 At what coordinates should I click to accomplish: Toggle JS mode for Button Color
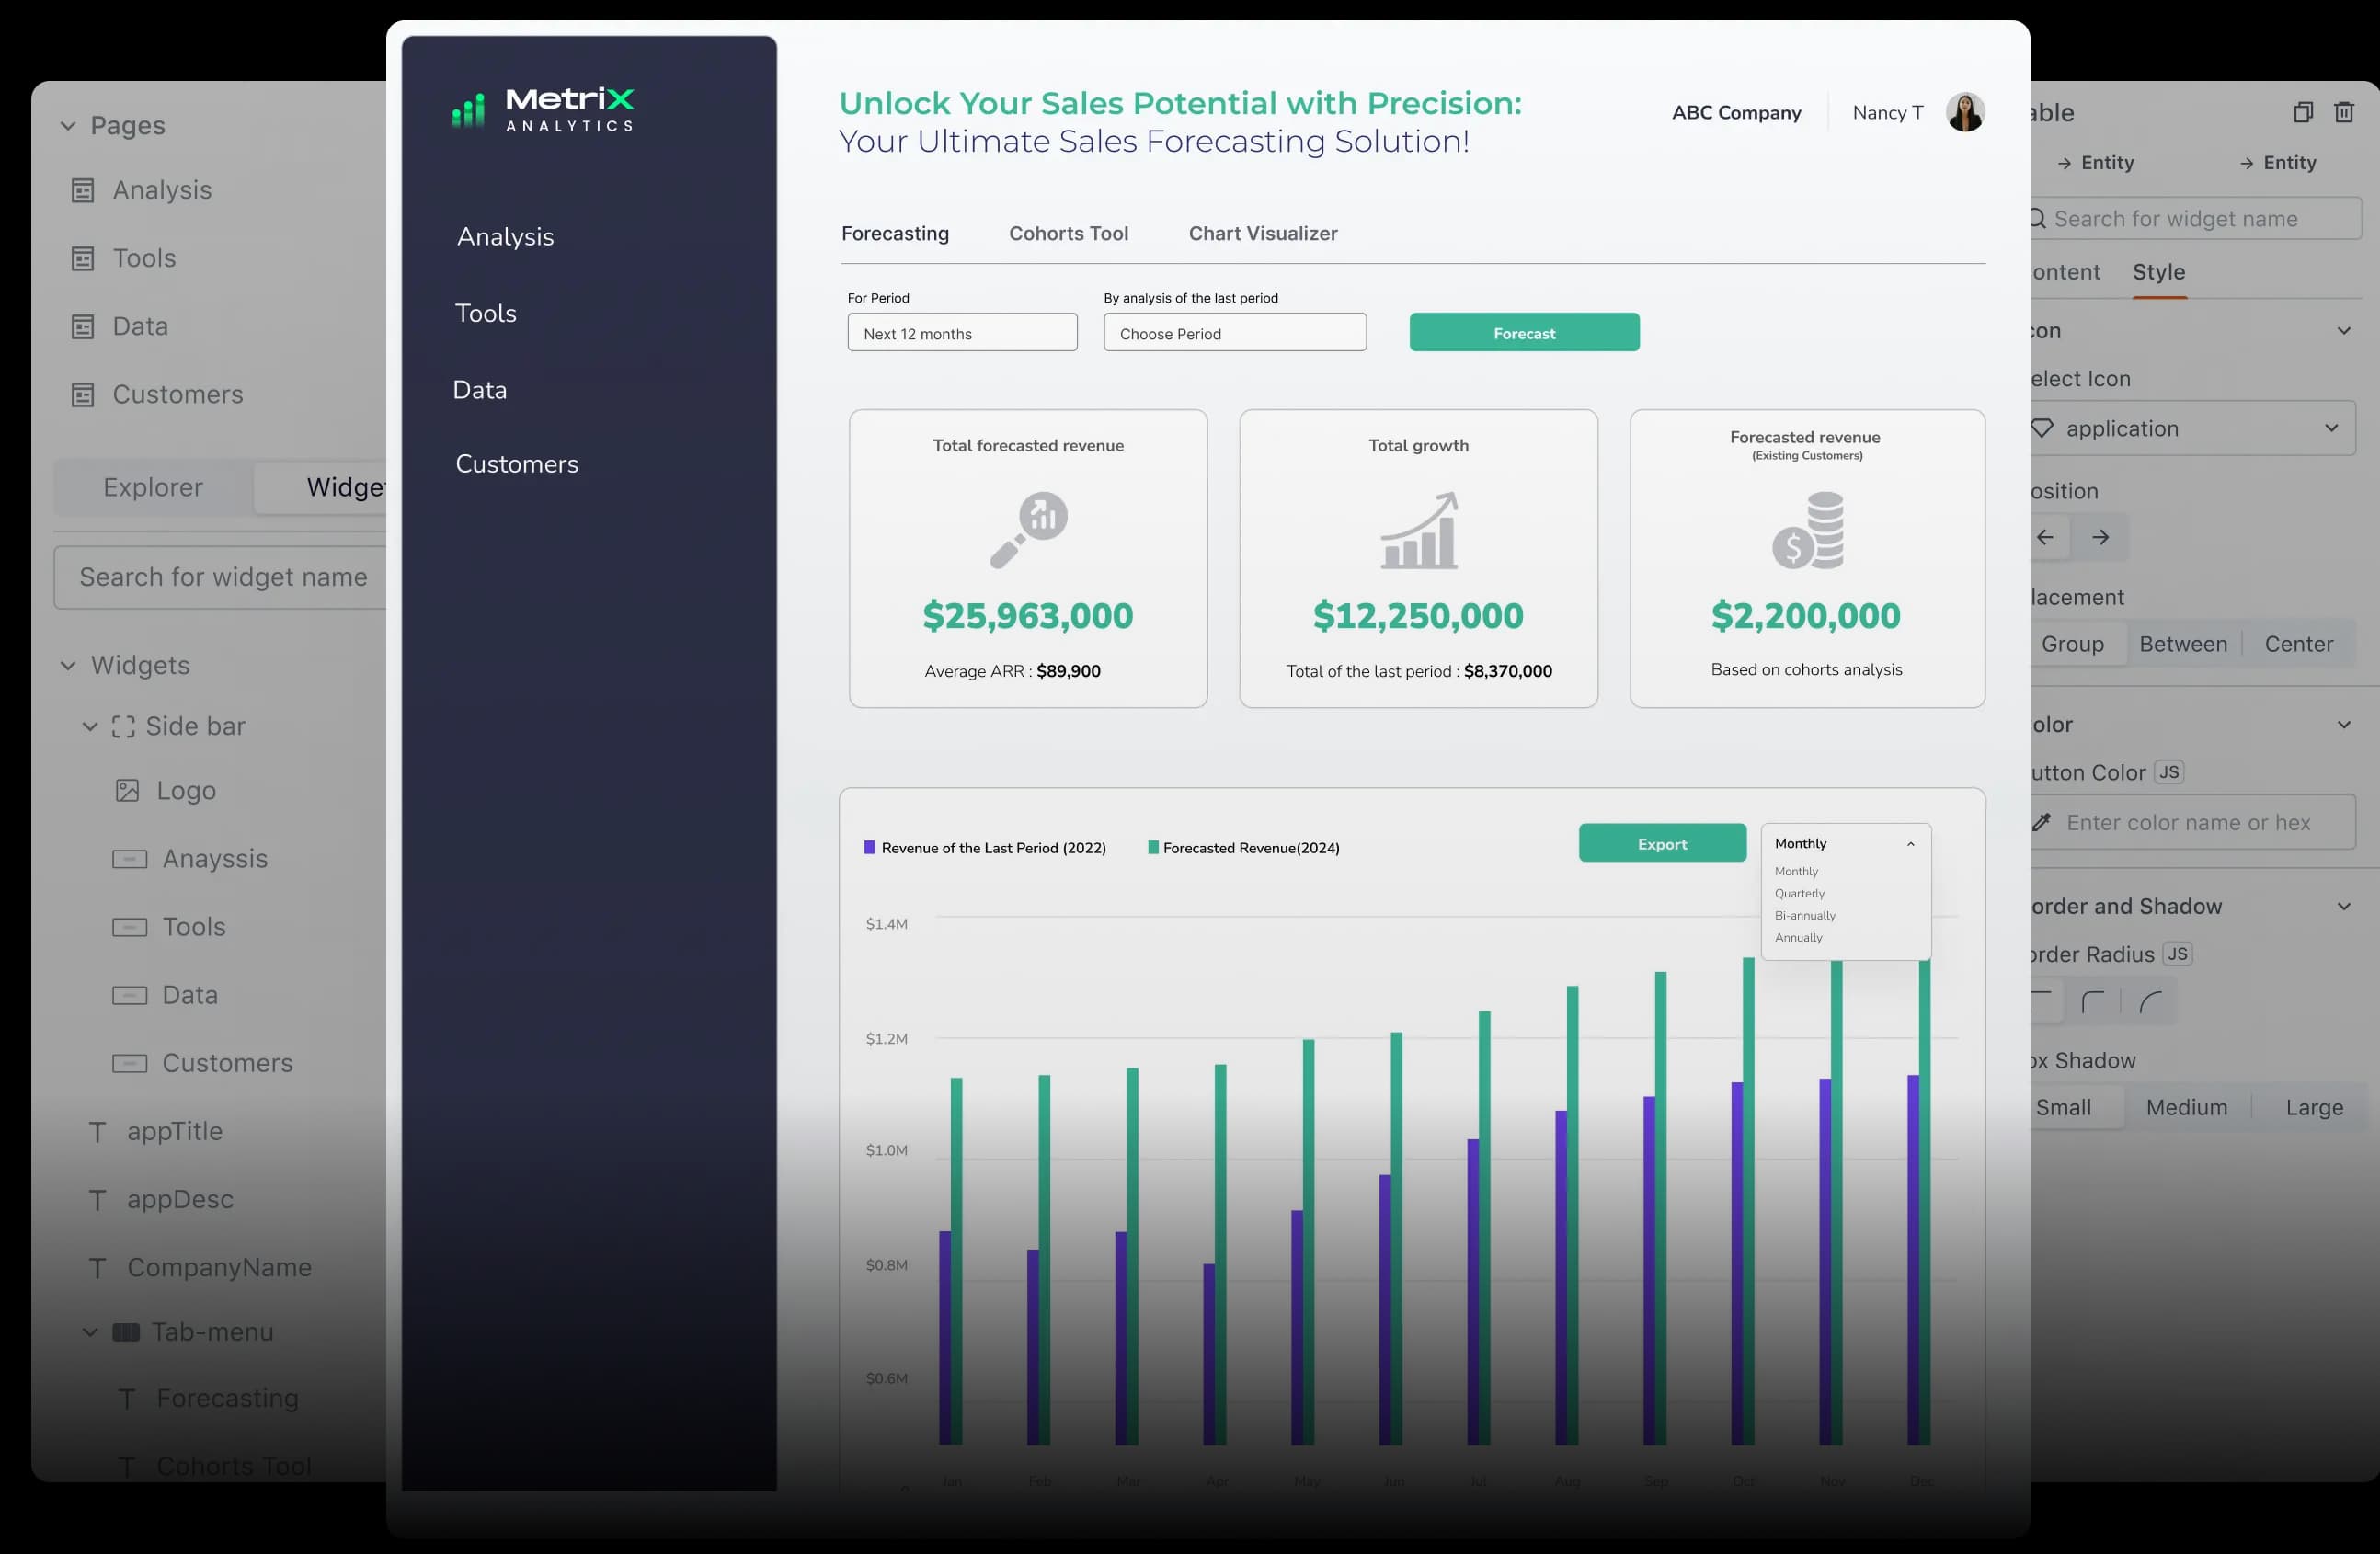(2168, 772)
